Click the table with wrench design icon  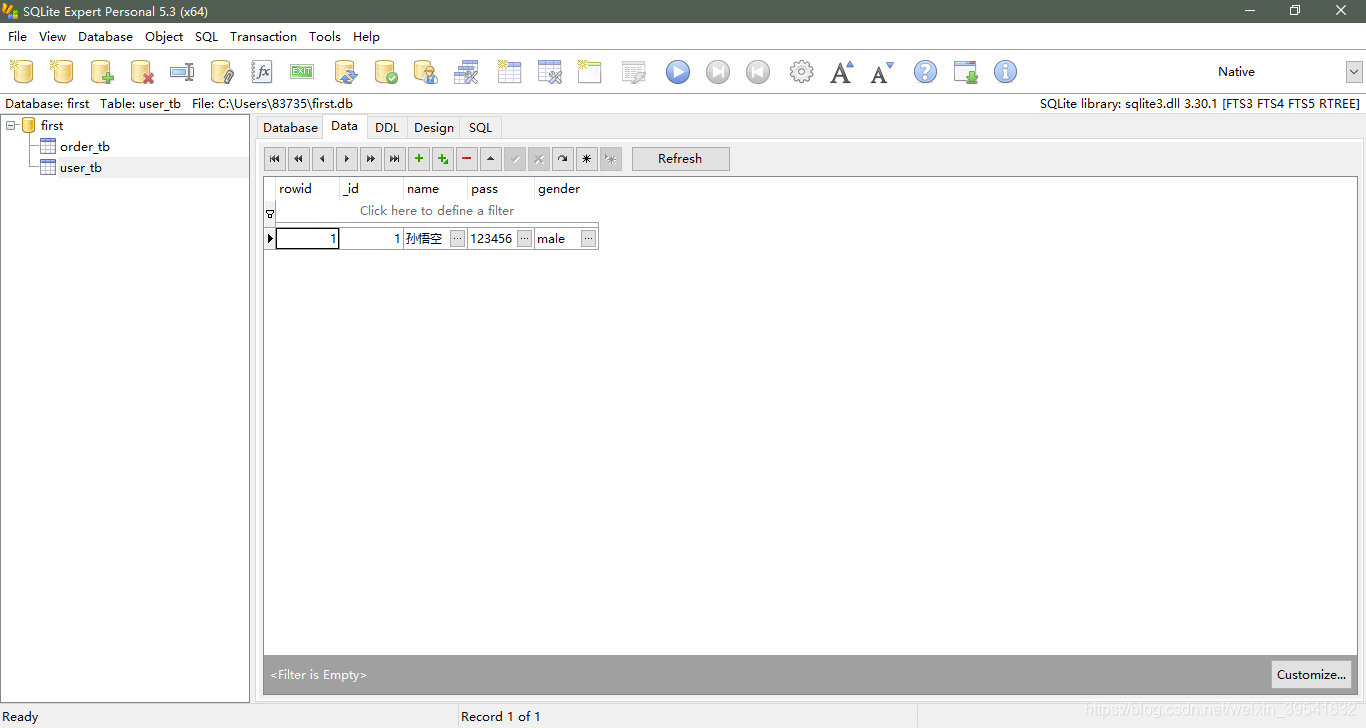point(550,72)
